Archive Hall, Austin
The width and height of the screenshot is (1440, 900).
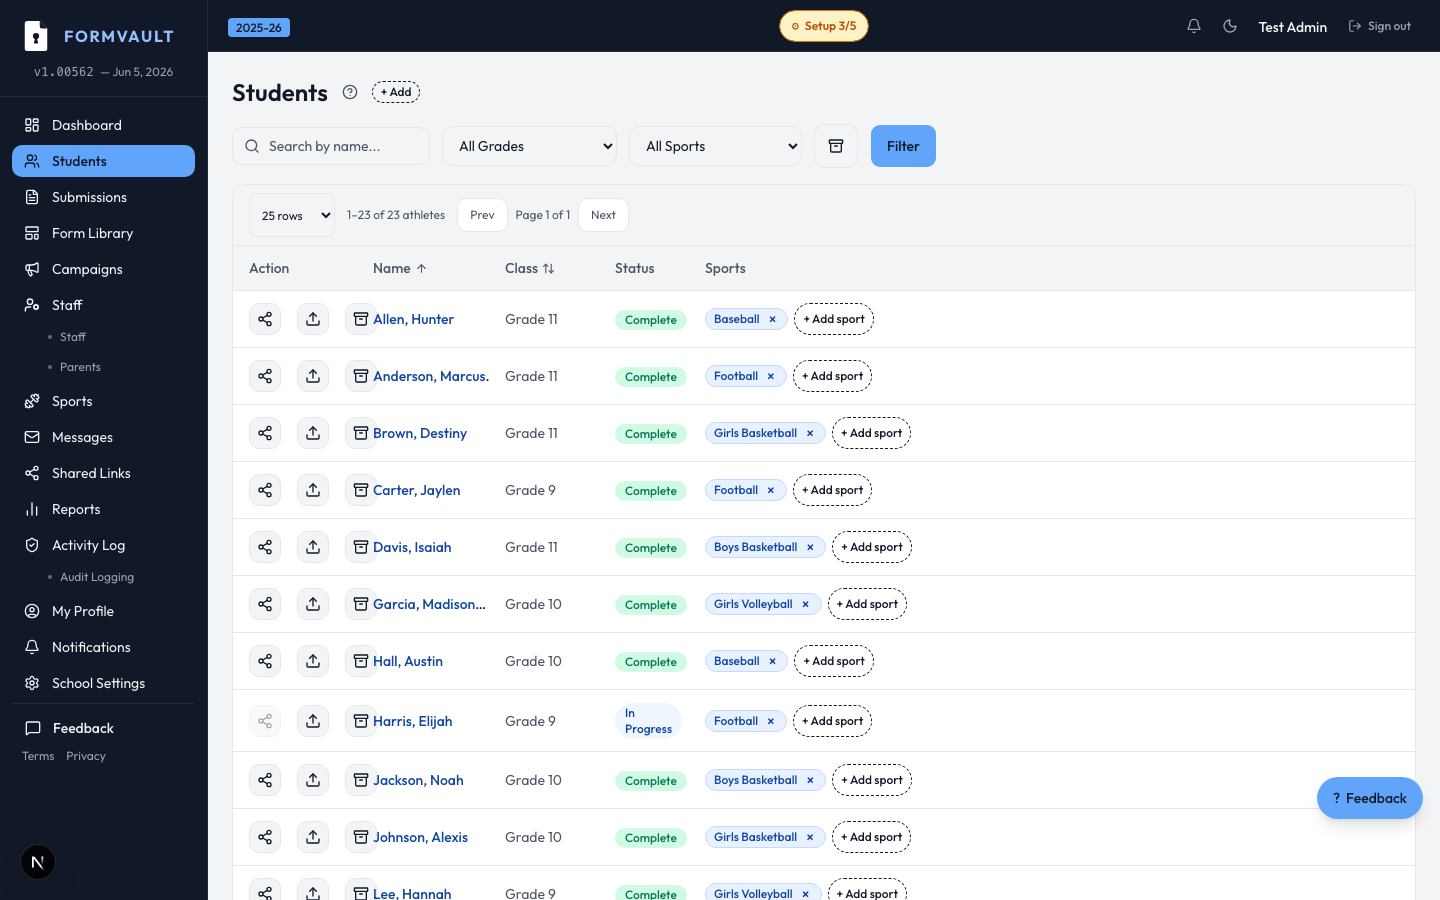pos(361,661)
